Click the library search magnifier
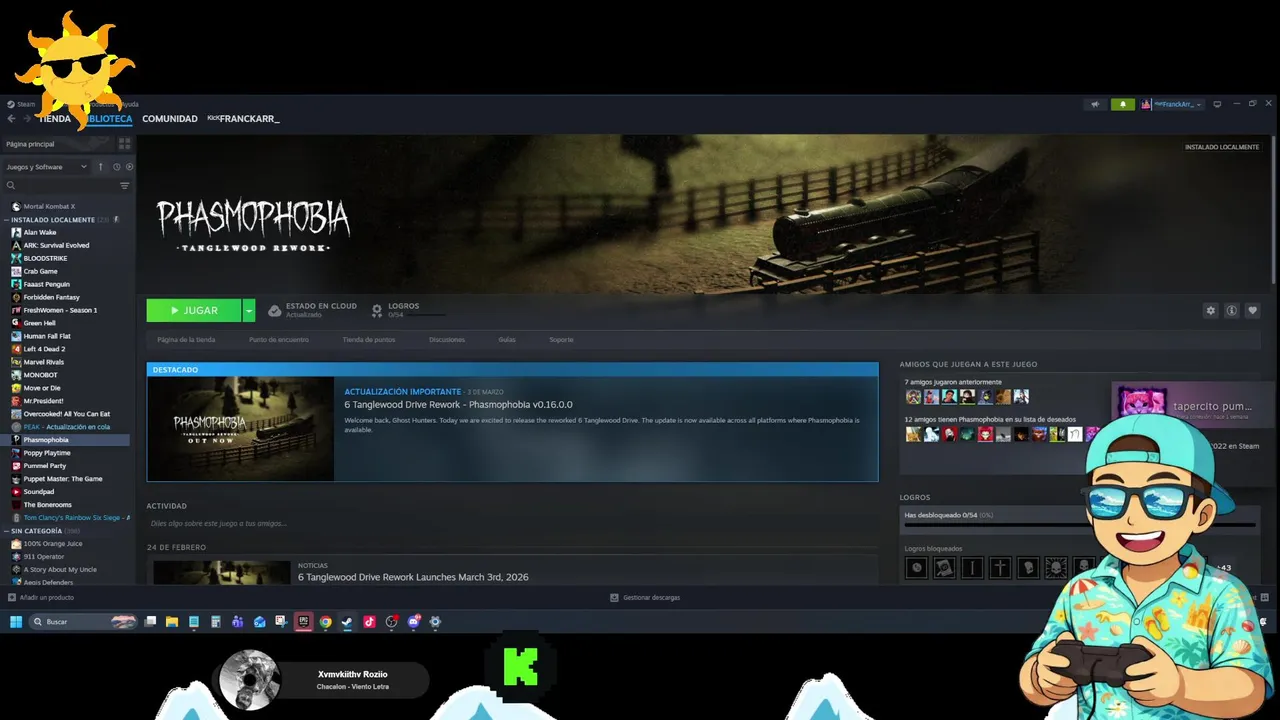This screenshot has width=1280, height=720. click(11, 185)
